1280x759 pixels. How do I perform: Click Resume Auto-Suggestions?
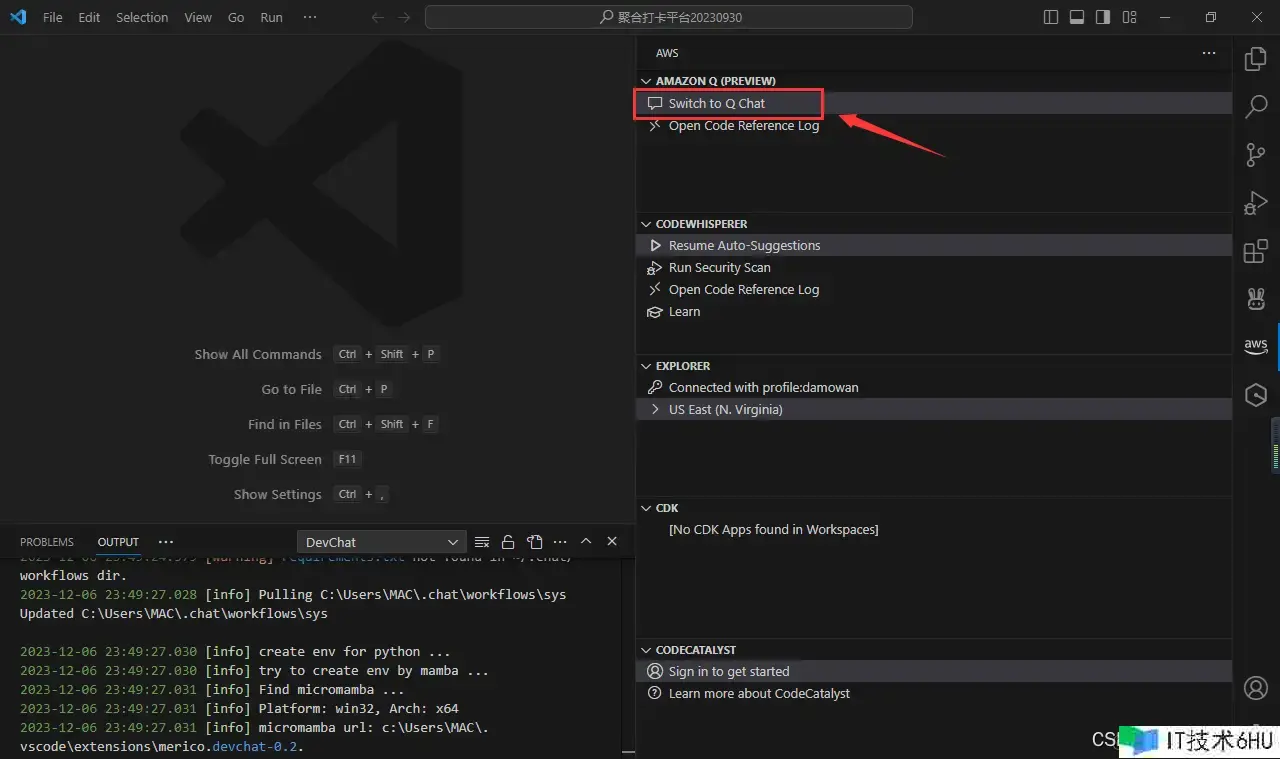click(x=934, y=245)
